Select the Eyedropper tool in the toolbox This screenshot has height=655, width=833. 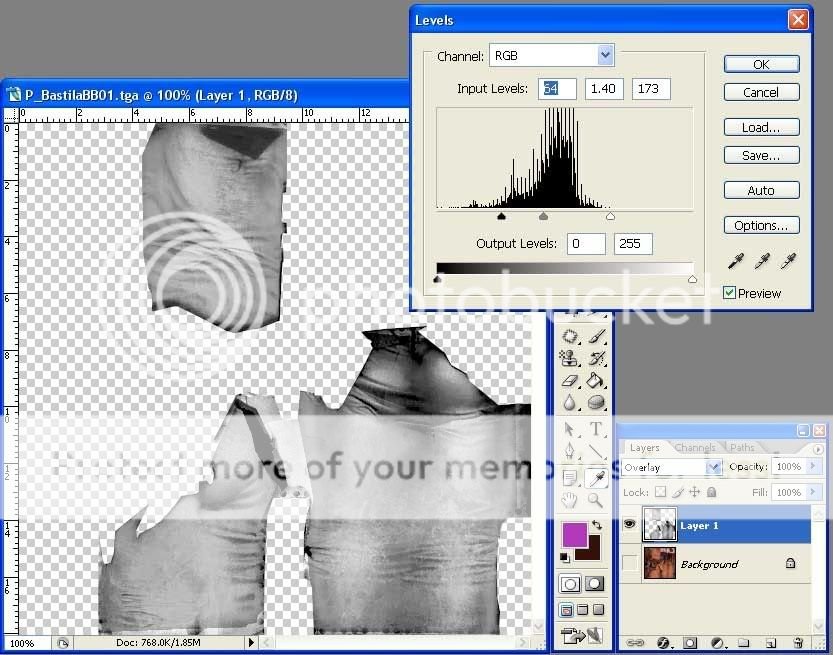(597, 478)
